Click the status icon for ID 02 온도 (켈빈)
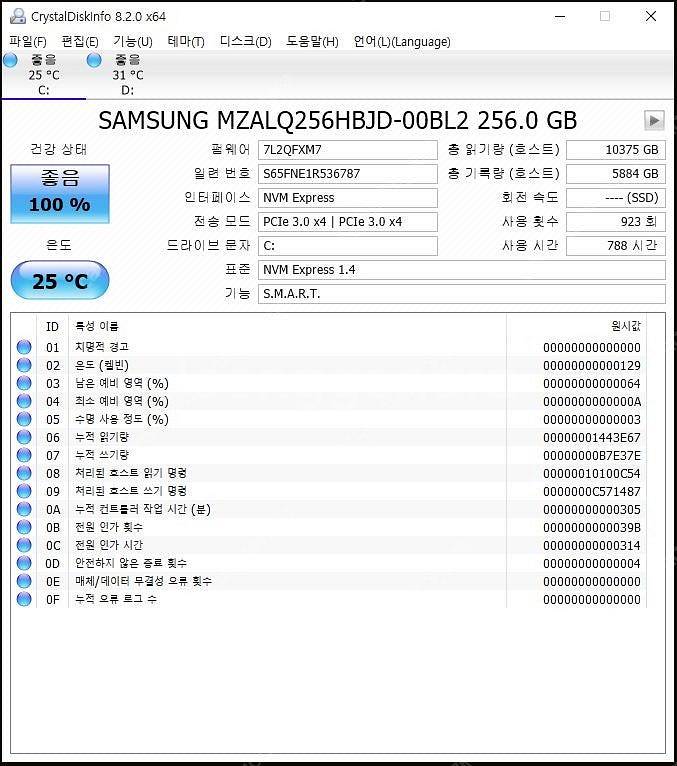Screen dimensions: 677x766 click(x=24, y=365)
